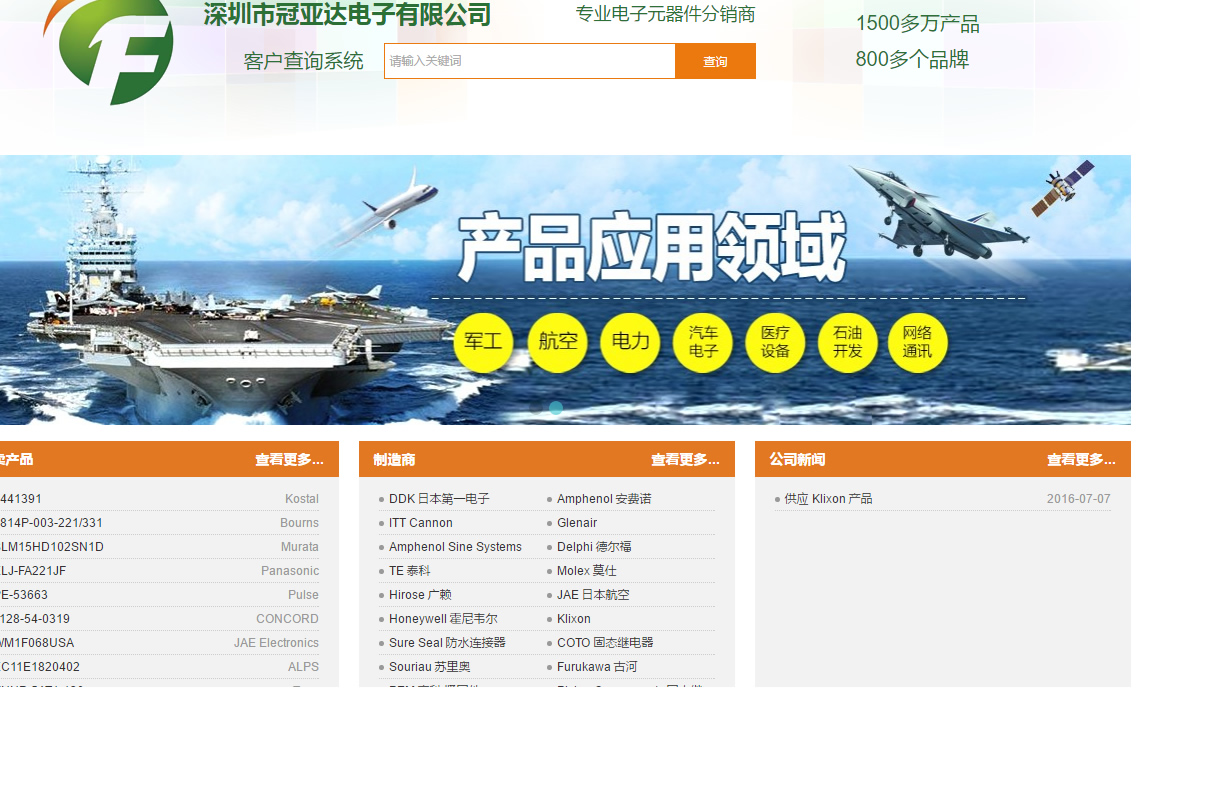This screenshot has width=1231, height=788.
Task: Open 查看更多 in the 公司新闻 panel
Action: [x=1080, y=459]
